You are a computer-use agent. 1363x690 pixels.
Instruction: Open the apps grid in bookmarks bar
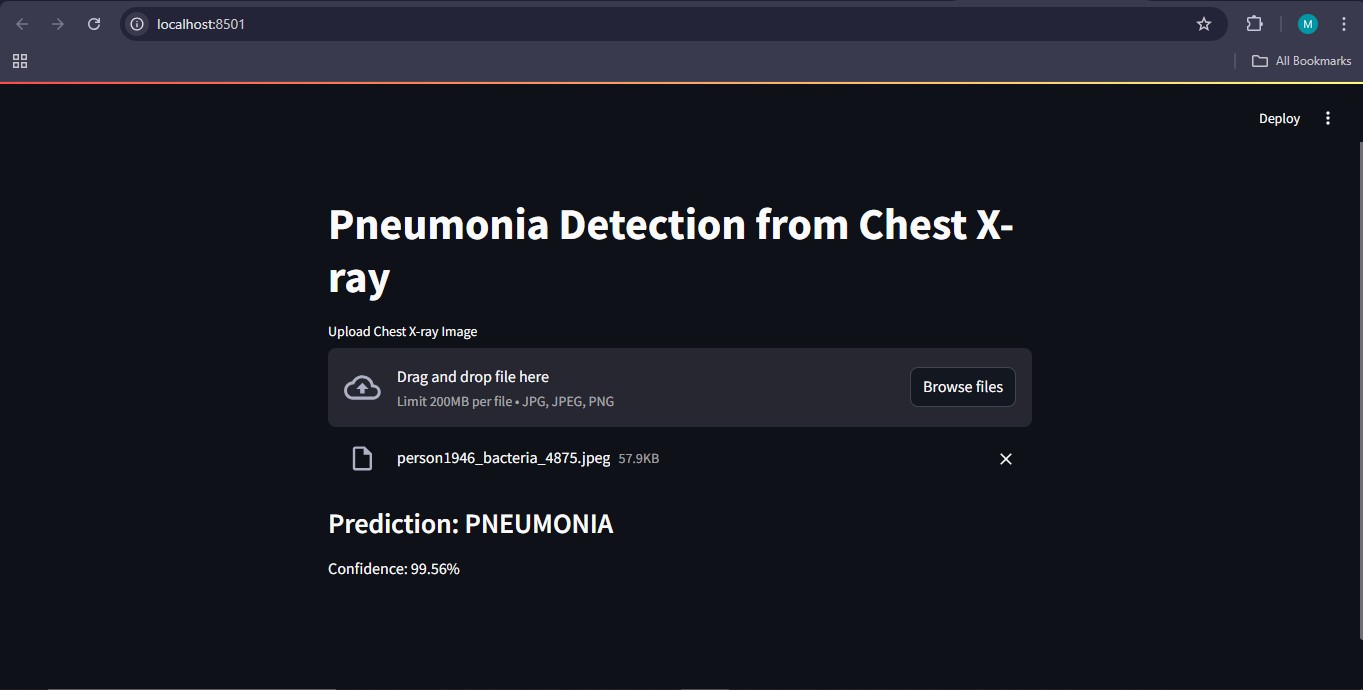pos(20,61)
